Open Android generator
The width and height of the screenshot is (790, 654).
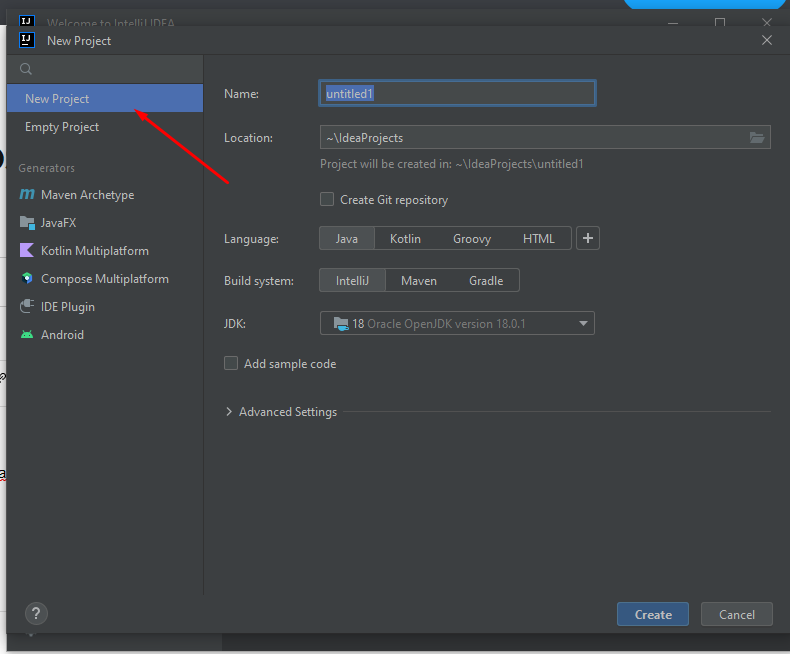click(105, 335)
